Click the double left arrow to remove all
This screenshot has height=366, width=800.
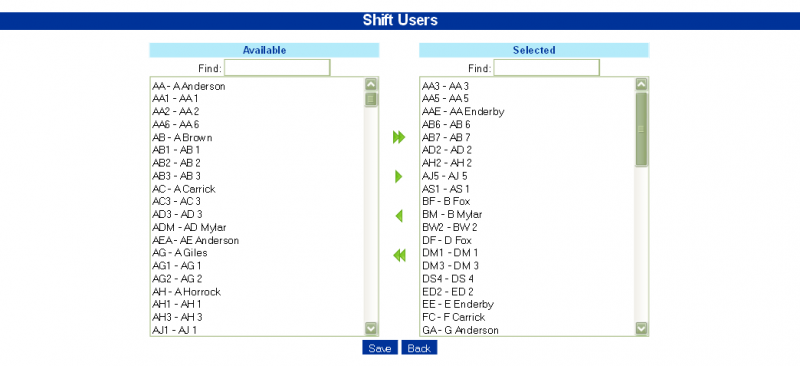tap(399, 255)
